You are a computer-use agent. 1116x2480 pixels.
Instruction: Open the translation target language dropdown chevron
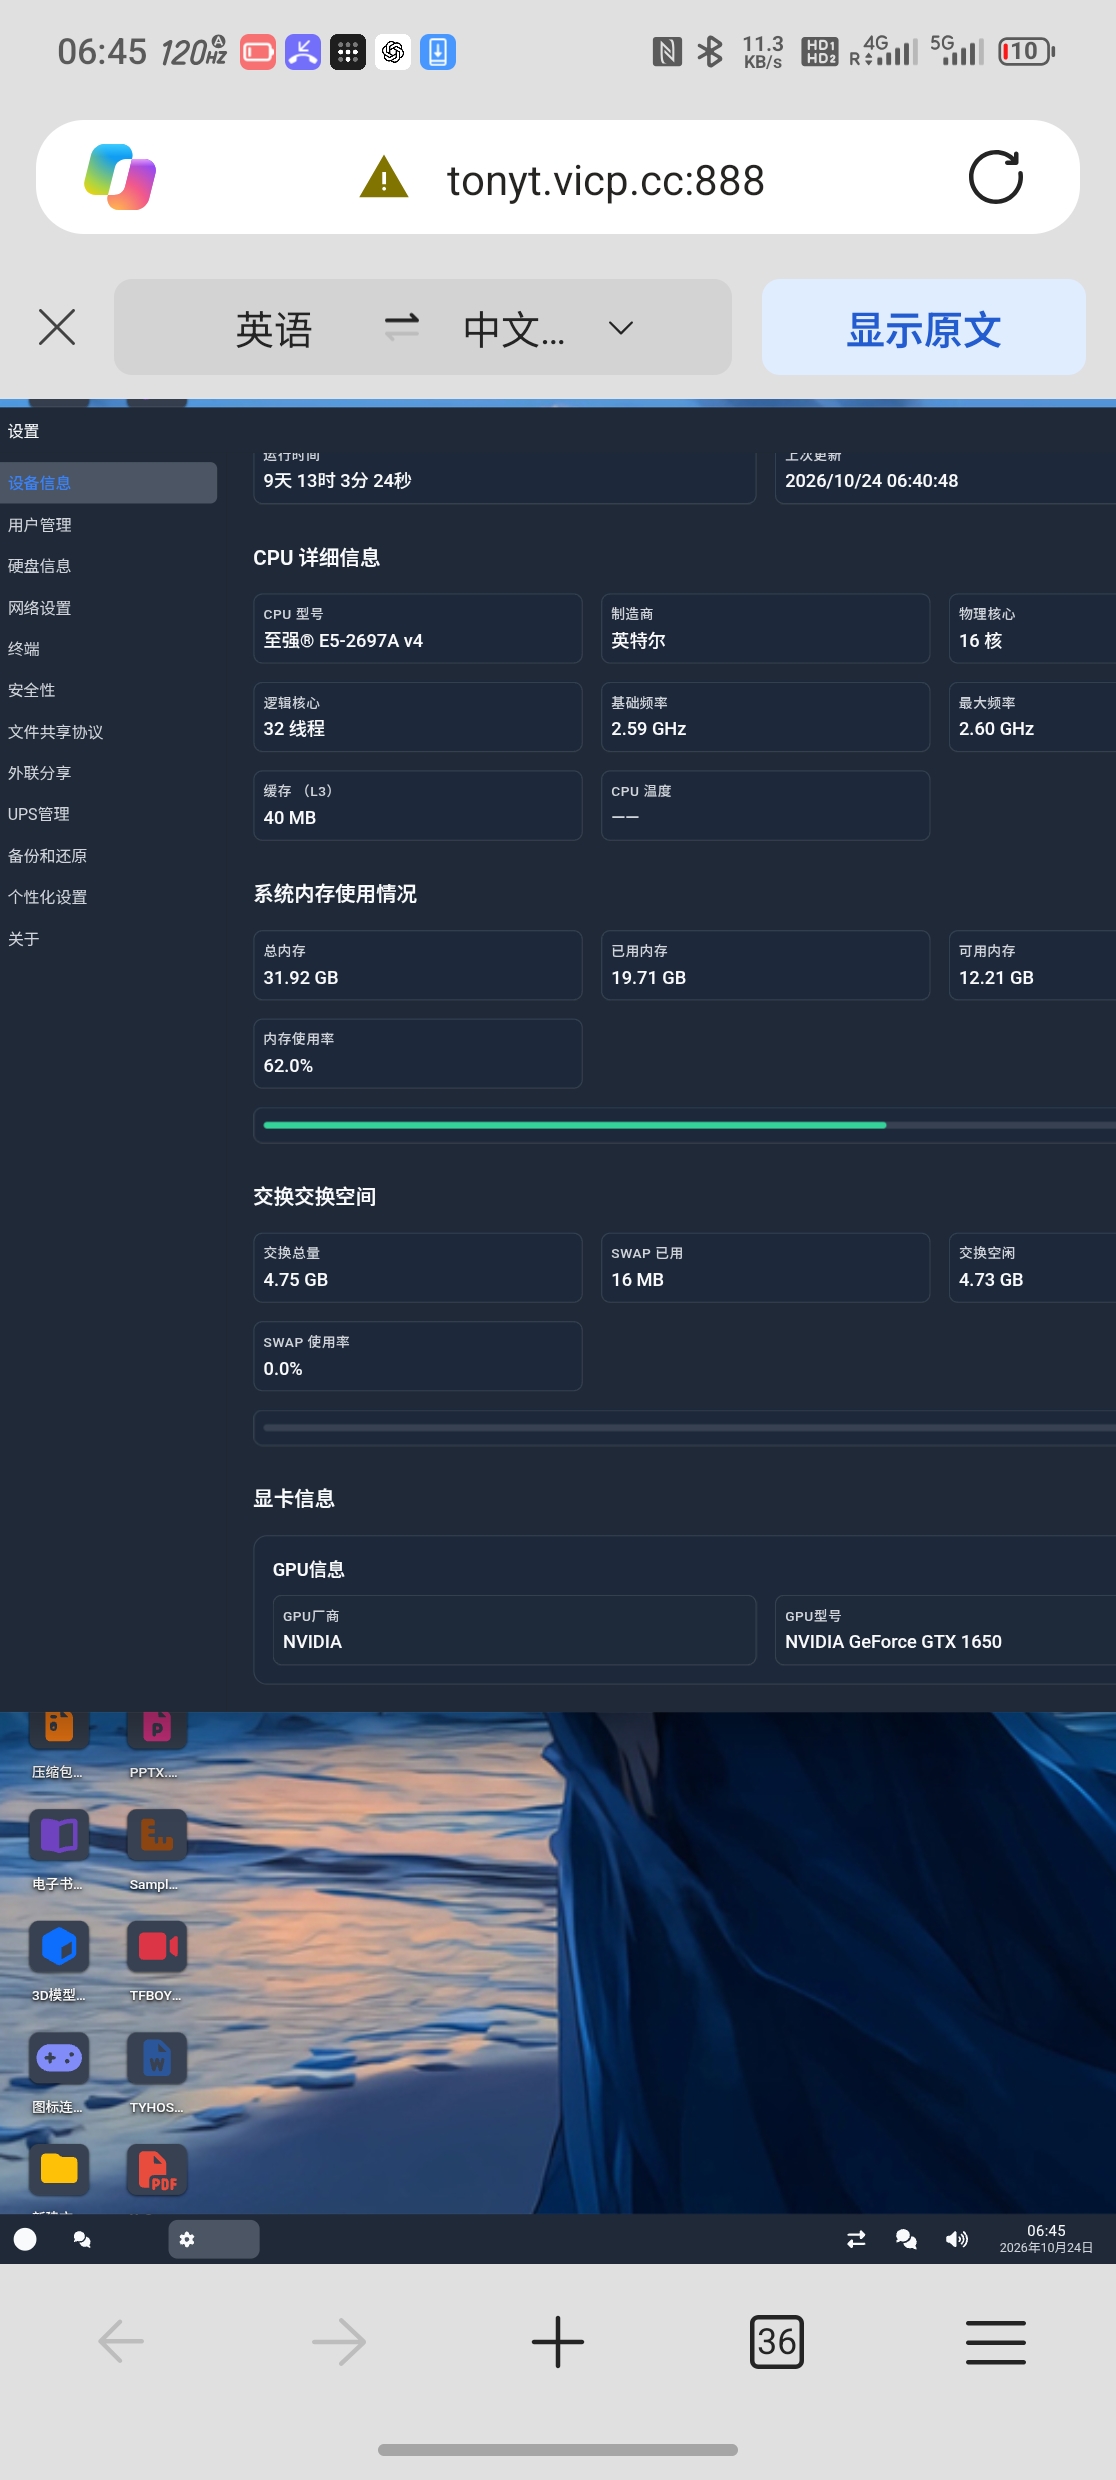click(621, 328)
